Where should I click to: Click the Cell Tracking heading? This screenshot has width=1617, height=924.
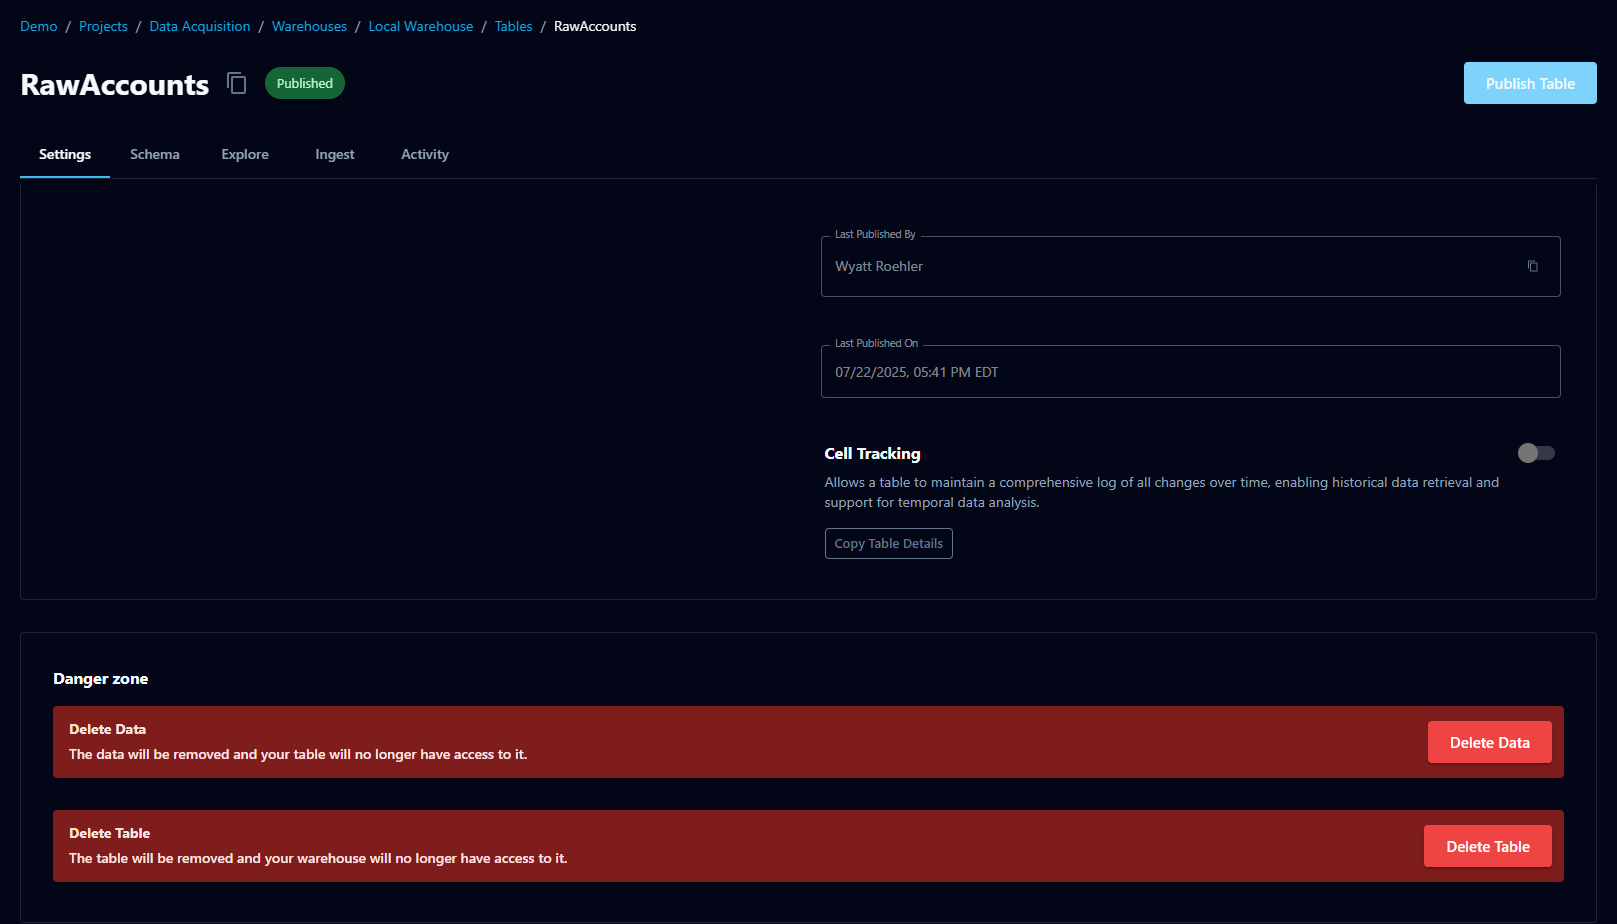872,453
